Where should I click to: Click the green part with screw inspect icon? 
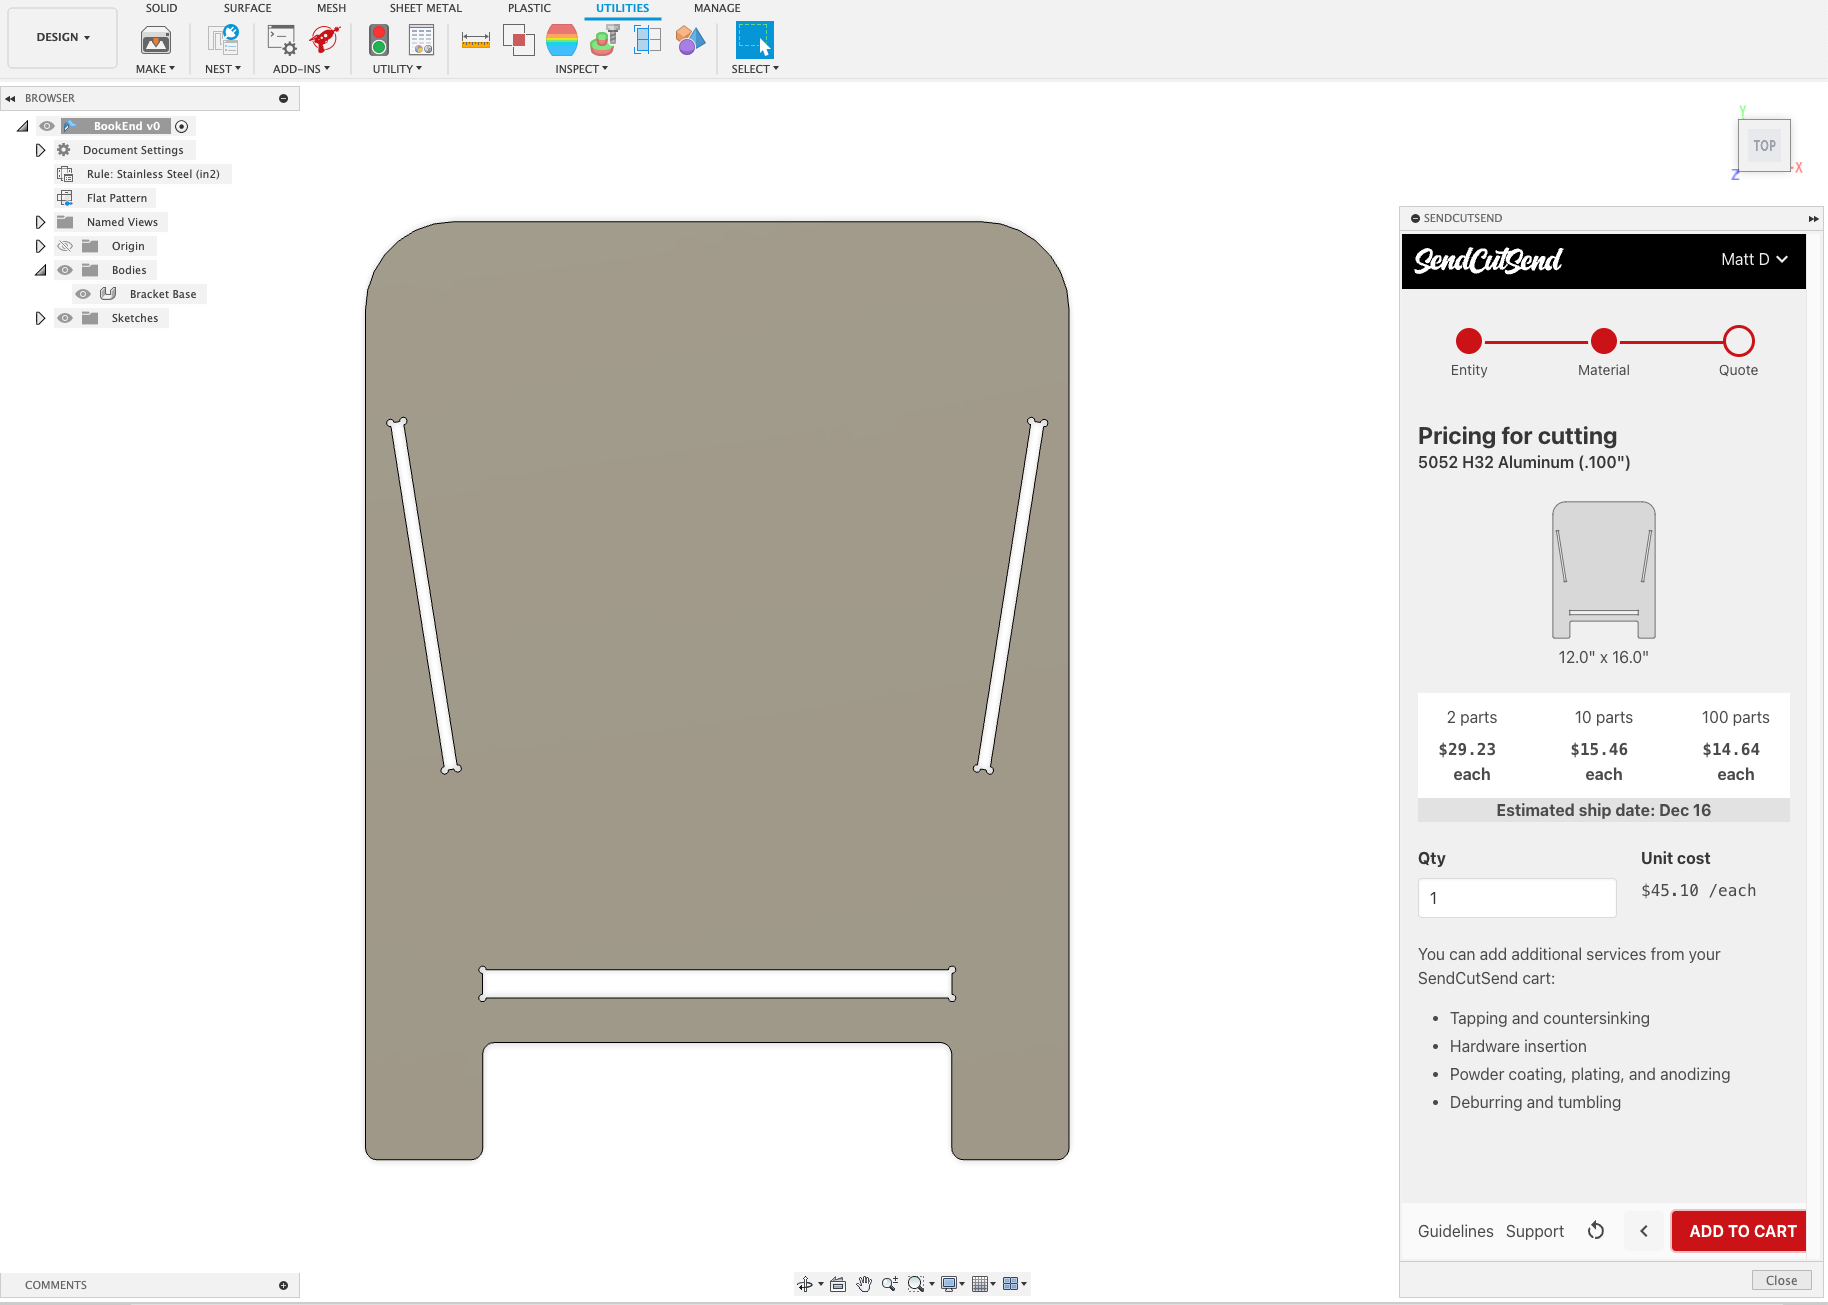[x=605, y=40]
